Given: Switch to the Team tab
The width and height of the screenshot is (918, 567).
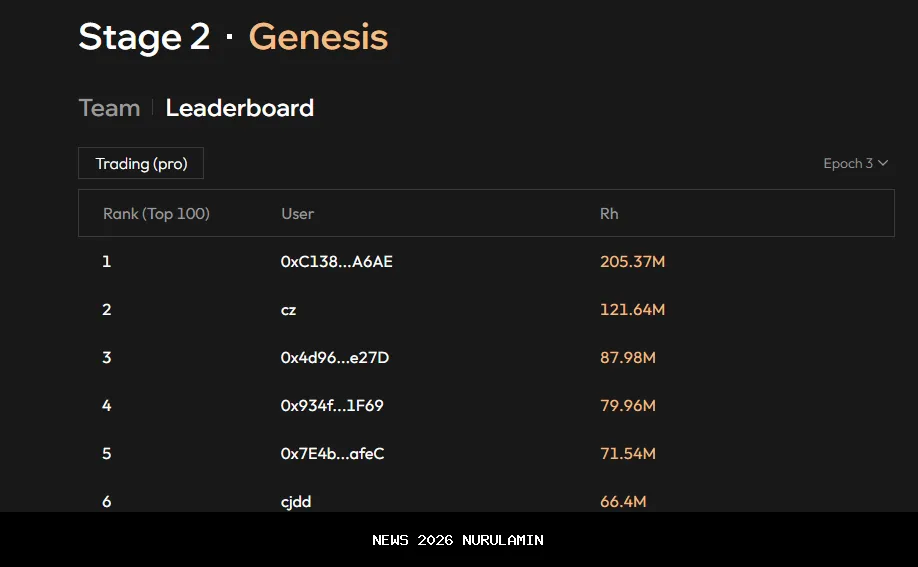Looking at the screenshot, I should (109, 108).
